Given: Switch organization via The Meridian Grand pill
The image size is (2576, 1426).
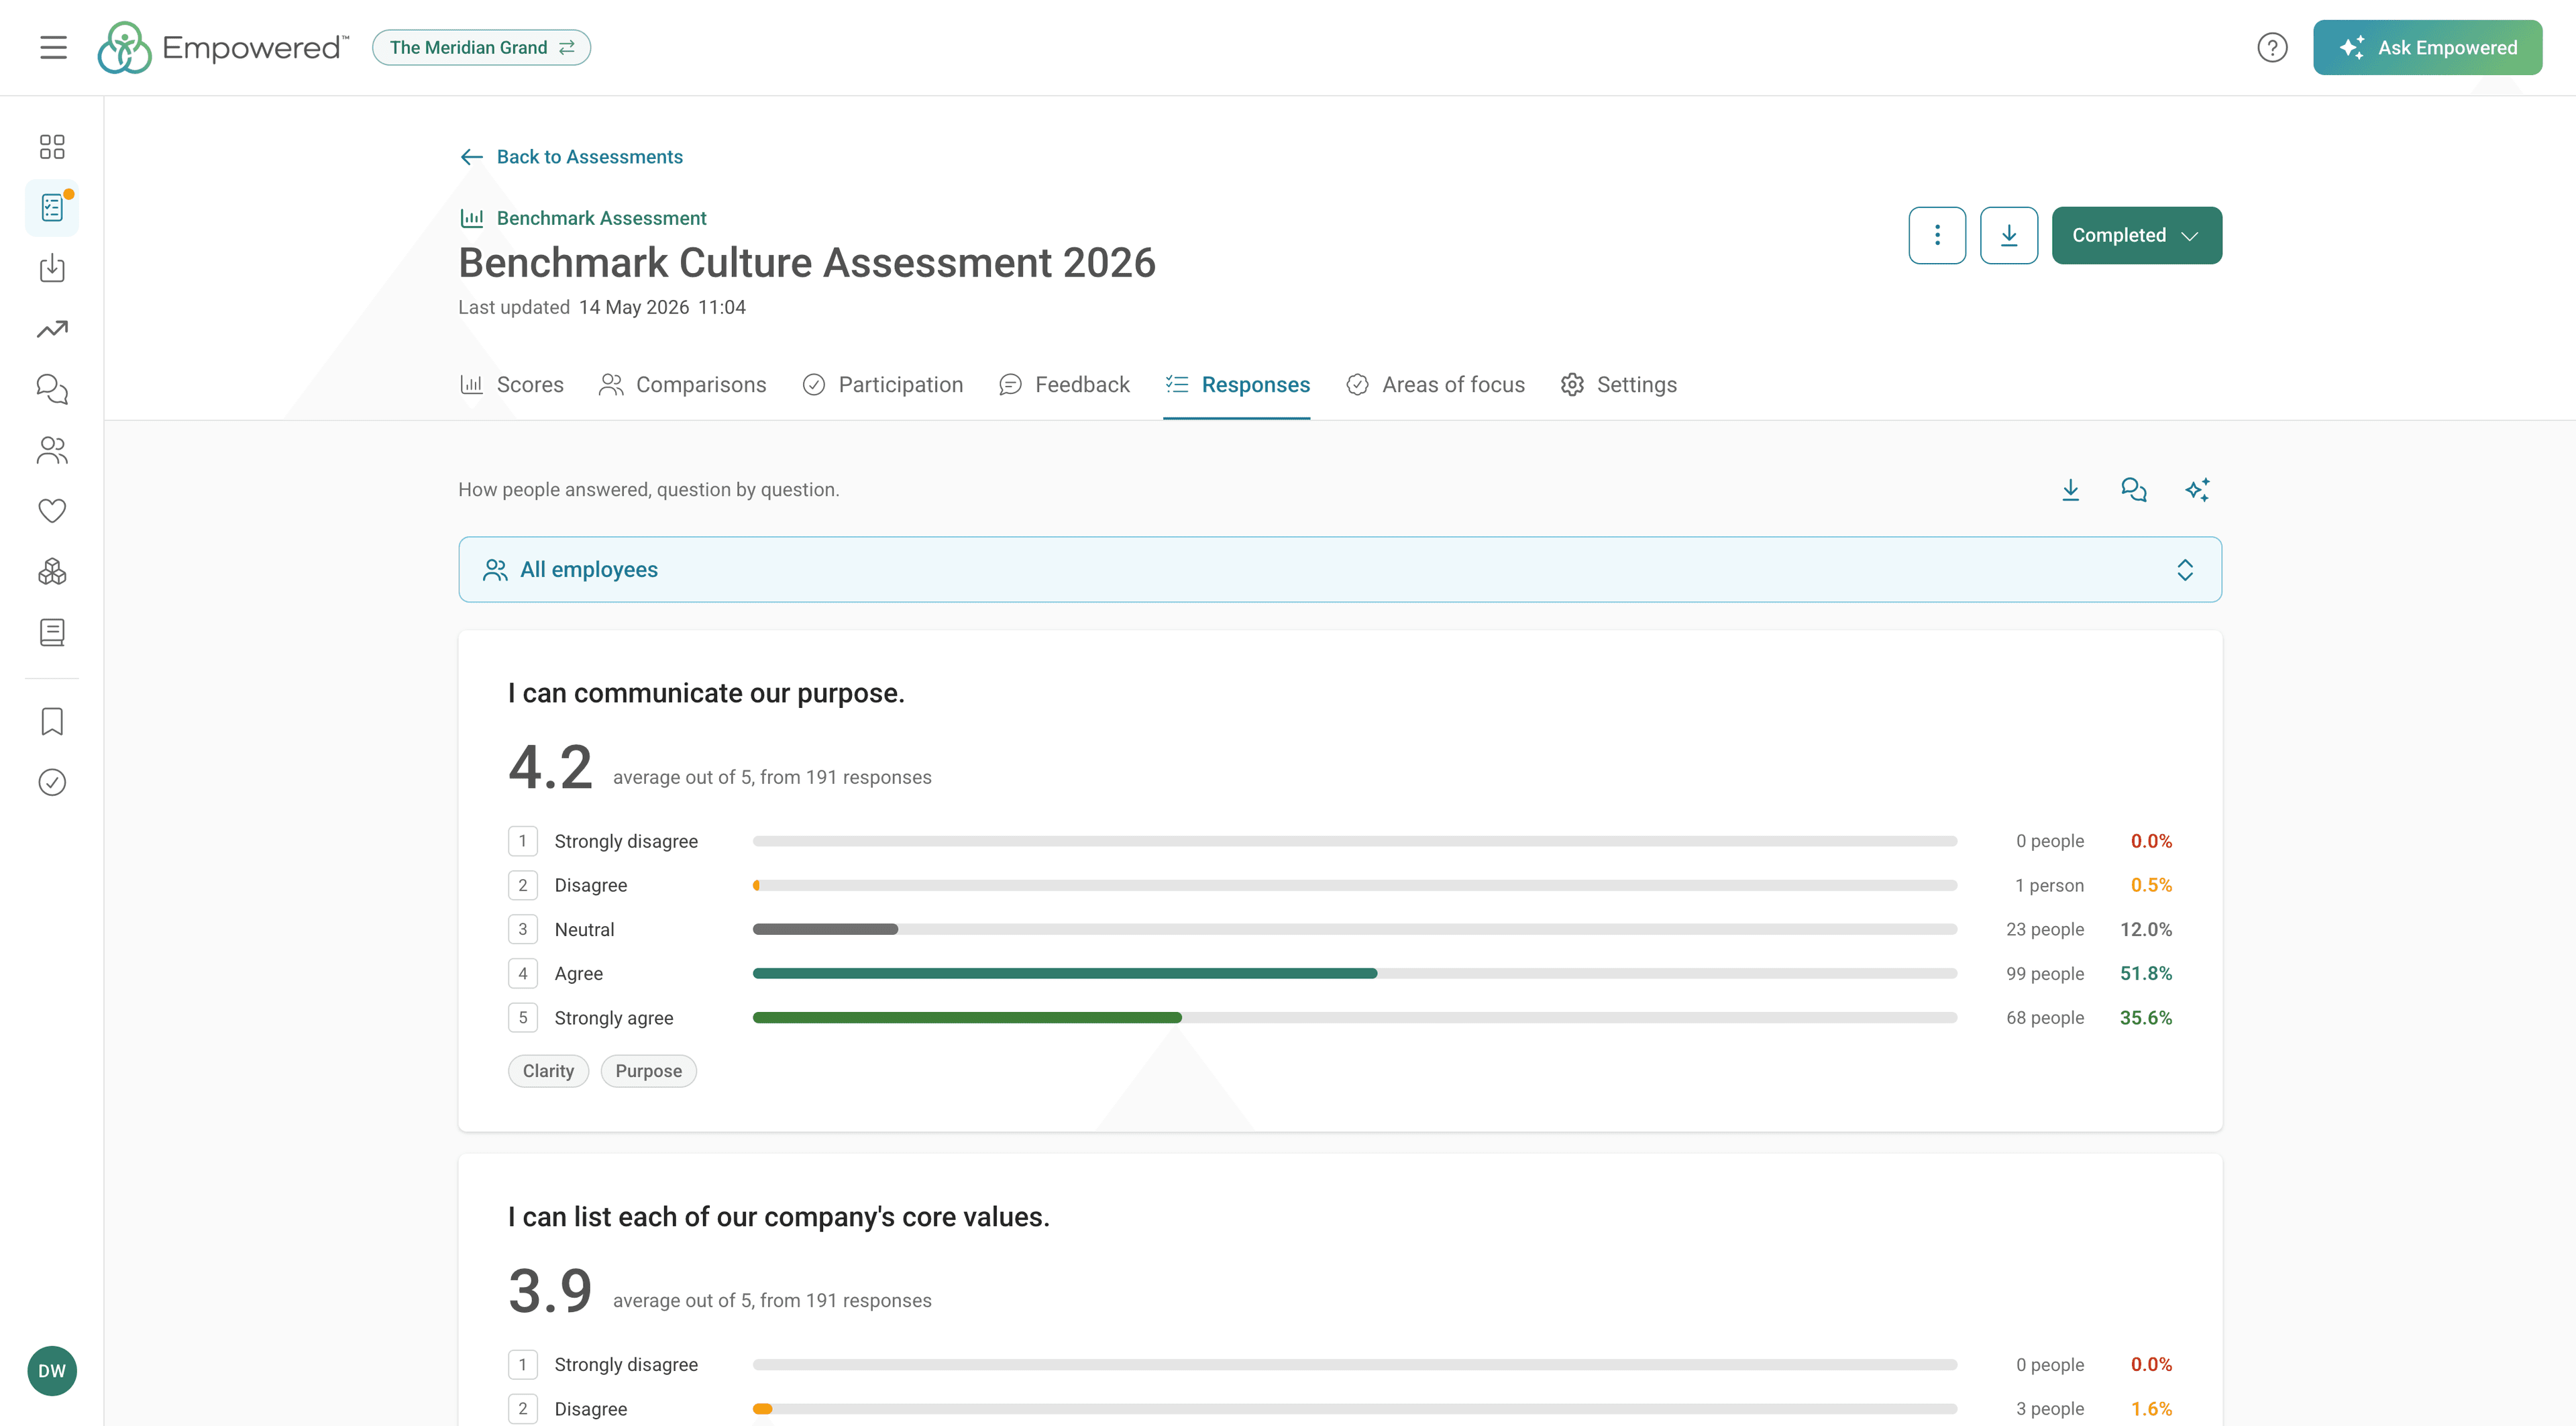Looking at the screenshot, I should point(481,47).
